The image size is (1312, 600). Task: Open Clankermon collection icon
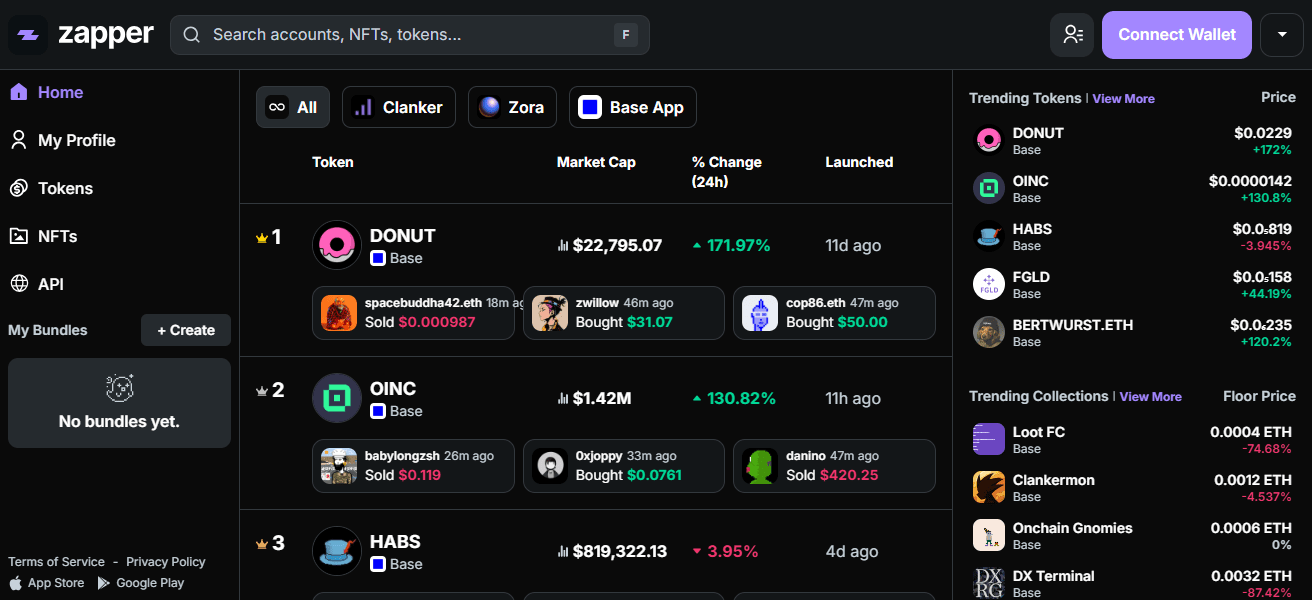(x=989, y=487)
